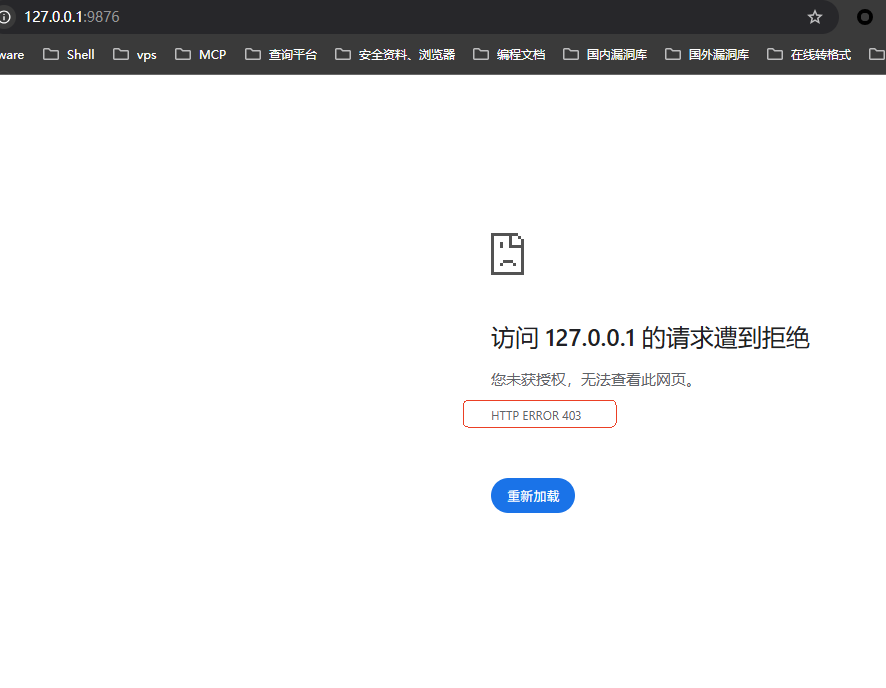
Task: Expand the 国内漏洞库 bookmarks folder
Action: click(x=605, y=54)
